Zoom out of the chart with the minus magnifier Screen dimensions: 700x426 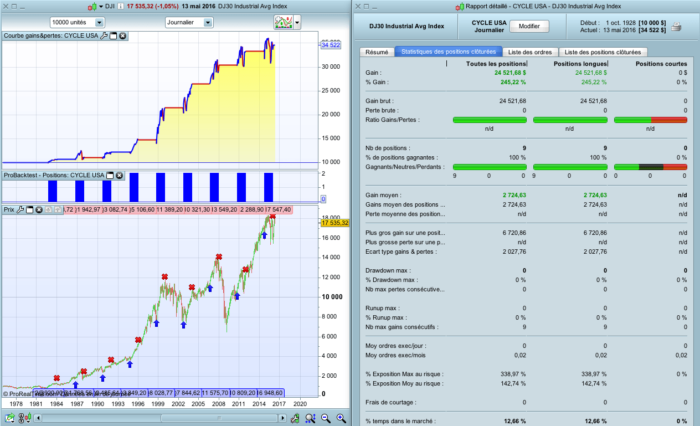pos(326,418)
